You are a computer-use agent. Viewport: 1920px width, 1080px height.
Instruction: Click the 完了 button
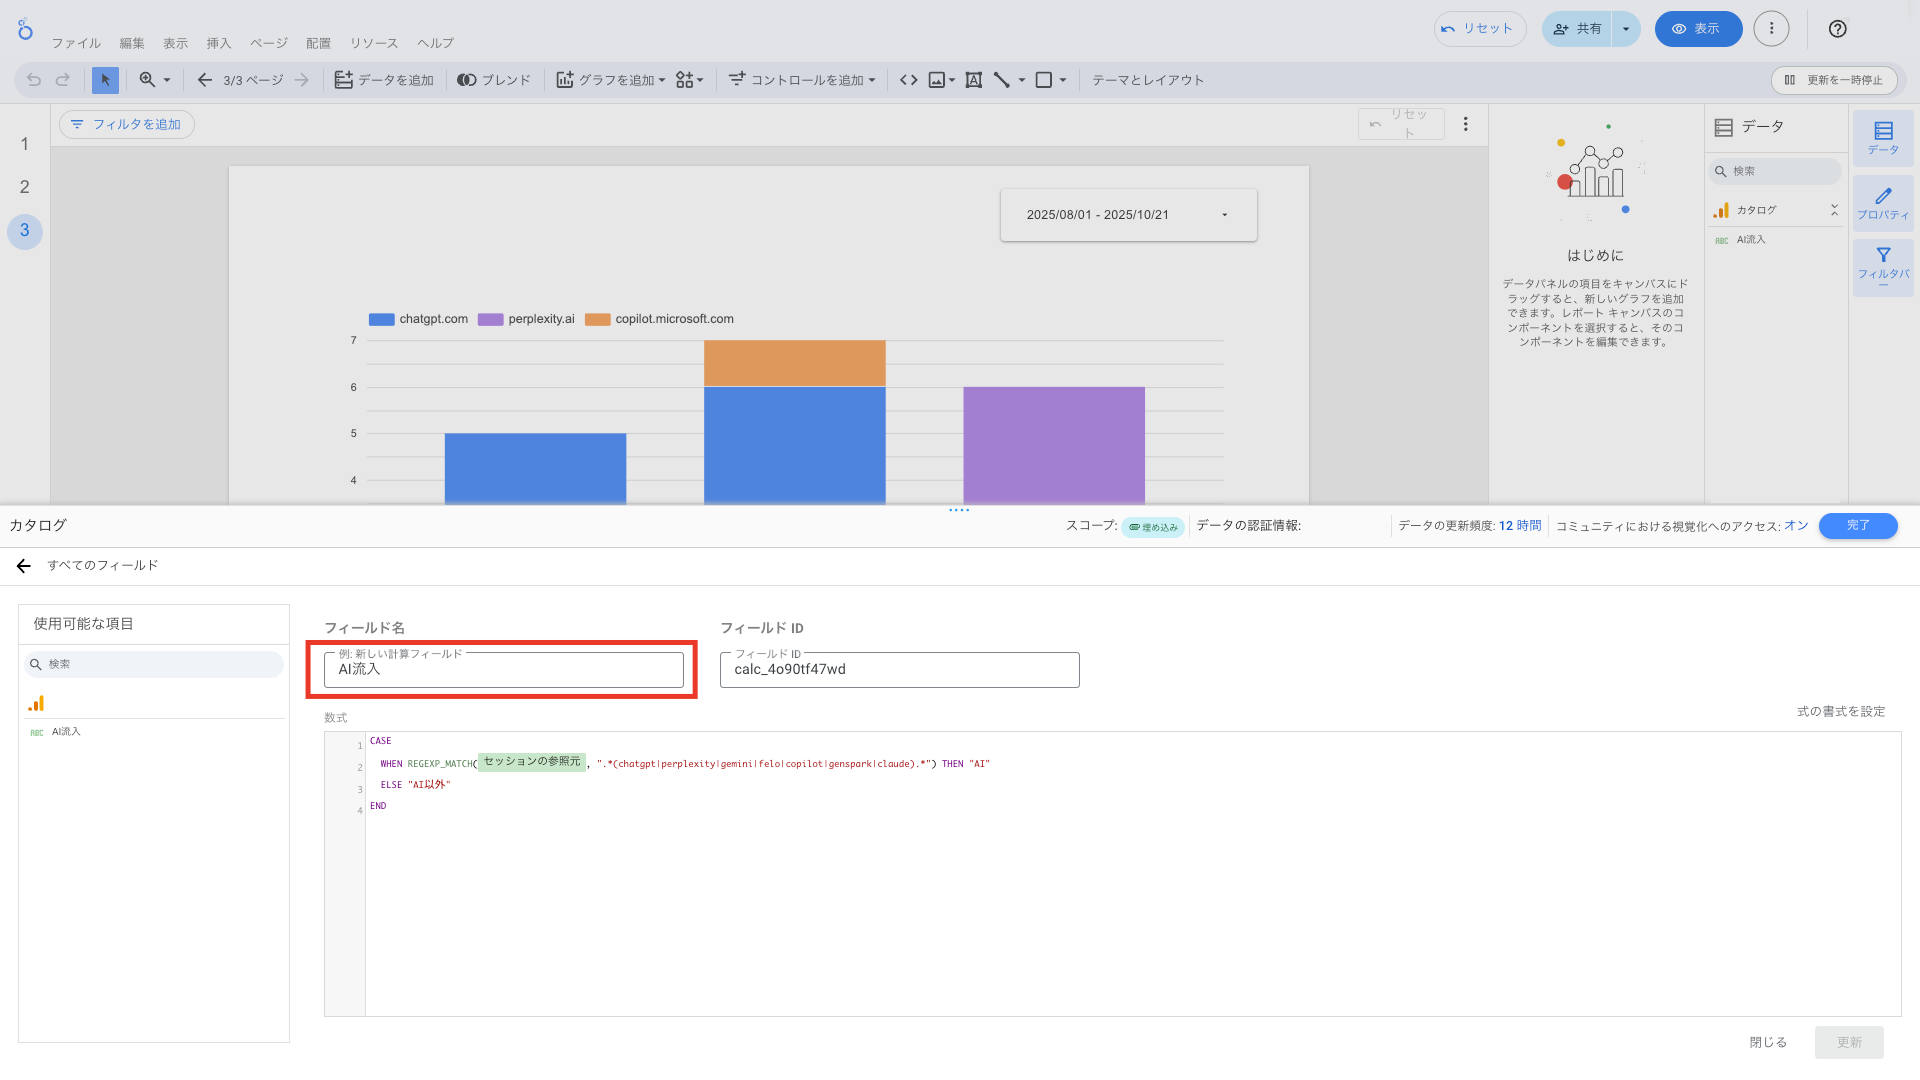point(1857,526)
